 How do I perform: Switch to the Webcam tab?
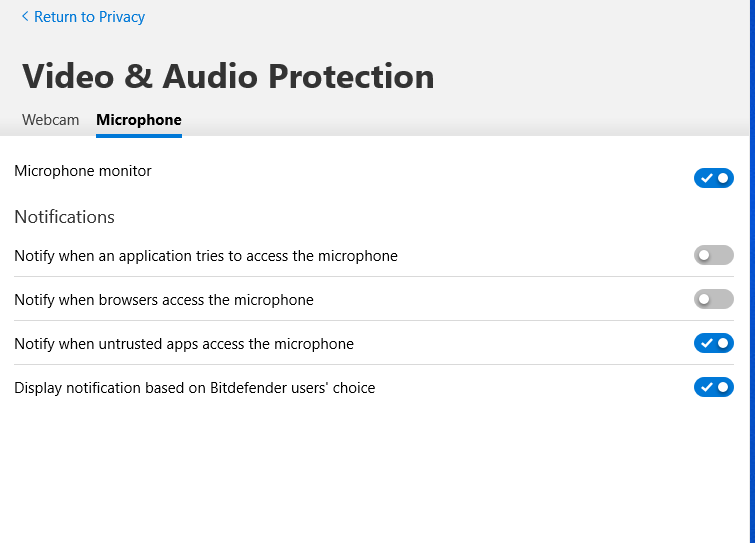(50, 120)
